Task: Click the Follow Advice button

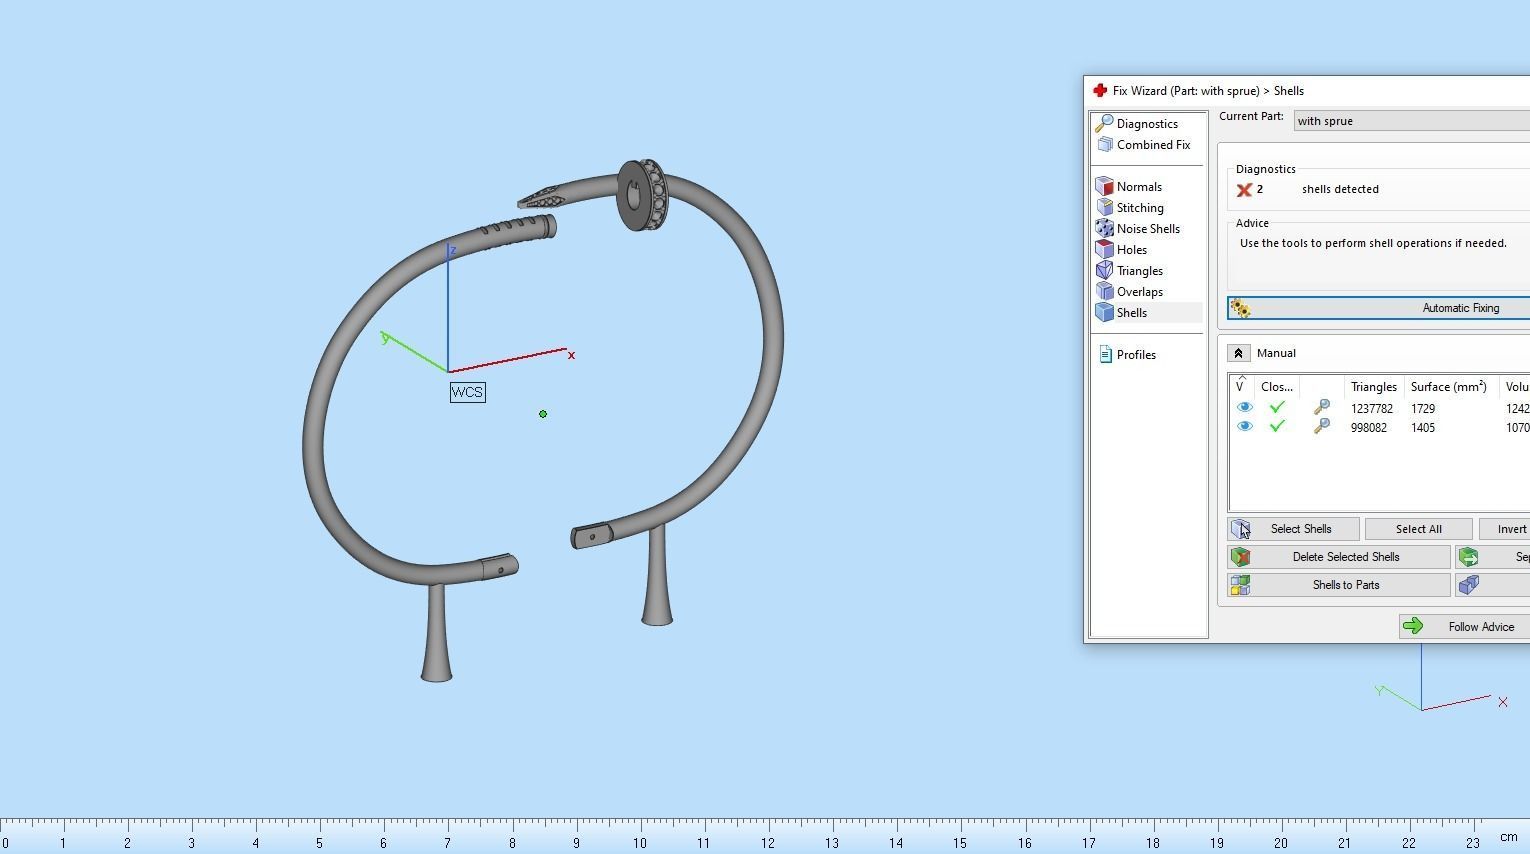Action: pos(1465,627)
